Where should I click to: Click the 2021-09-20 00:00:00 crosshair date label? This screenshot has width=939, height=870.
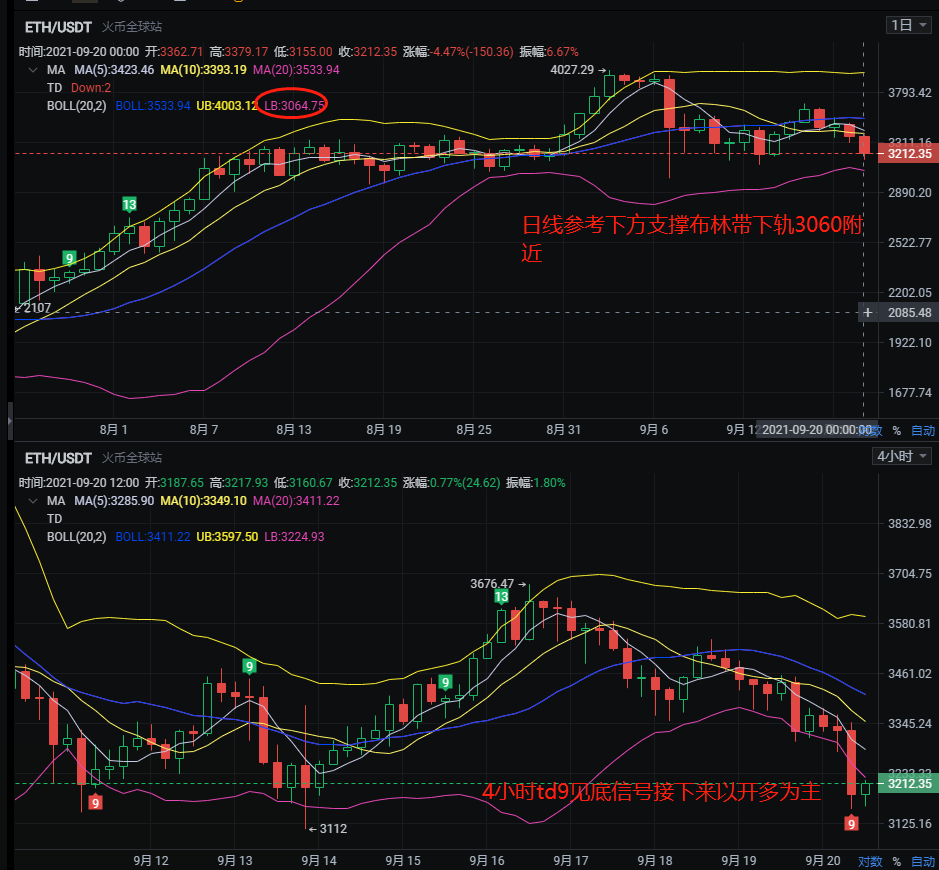tap(817, 430)
